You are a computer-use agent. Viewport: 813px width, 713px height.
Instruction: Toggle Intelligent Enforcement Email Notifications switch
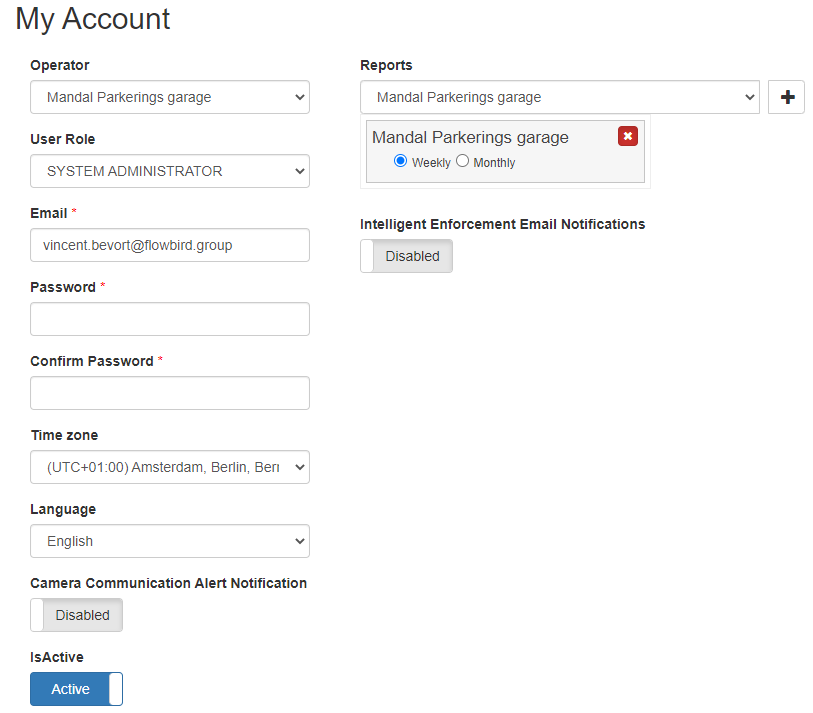click(406, 256)
